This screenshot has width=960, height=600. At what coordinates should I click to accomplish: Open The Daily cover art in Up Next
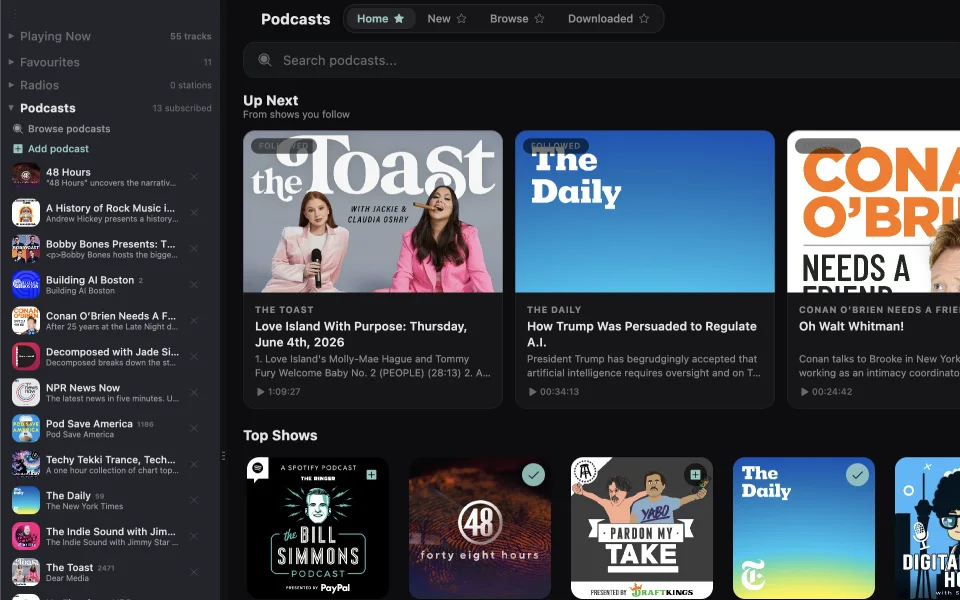point(645,211)
